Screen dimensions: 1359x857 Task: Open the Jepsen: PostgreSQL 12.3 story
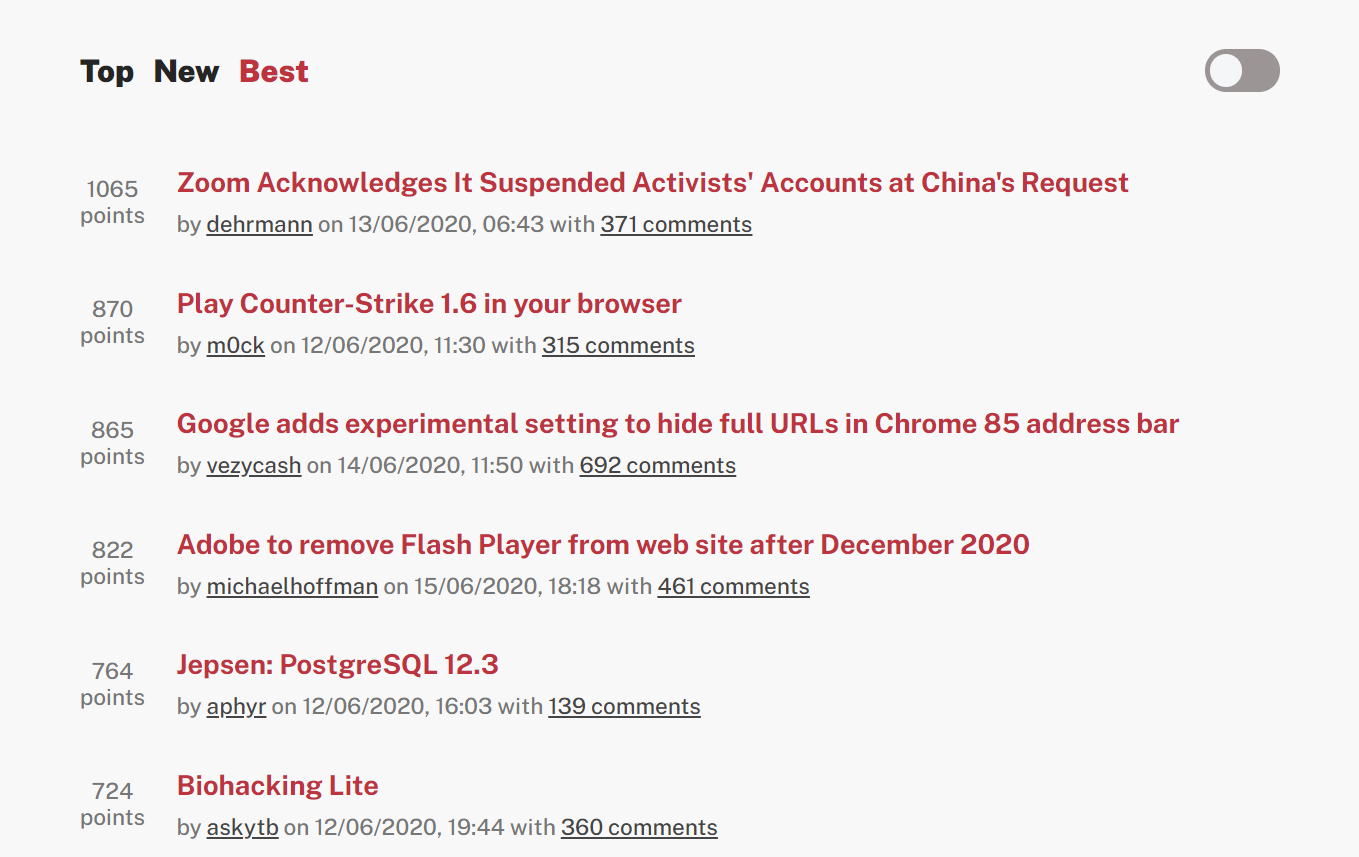coord(337,665)
